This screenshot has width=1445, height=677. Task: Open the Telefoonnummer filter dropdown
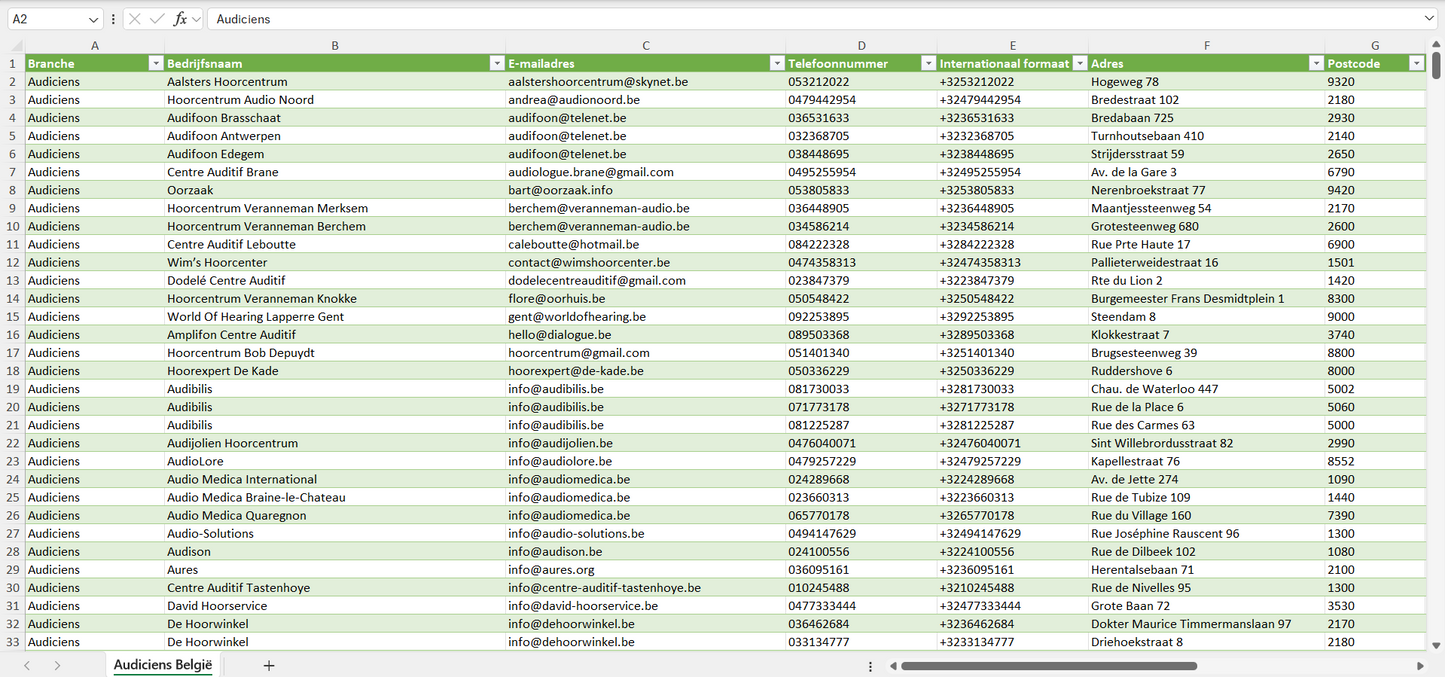(927, 63)
